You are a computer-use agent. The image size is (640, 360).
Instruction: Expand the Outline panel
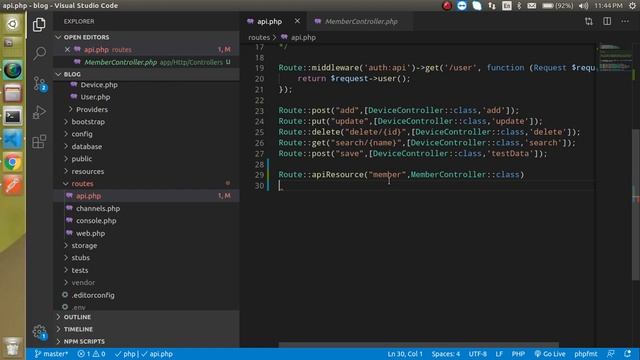click(x=147, y=317)
